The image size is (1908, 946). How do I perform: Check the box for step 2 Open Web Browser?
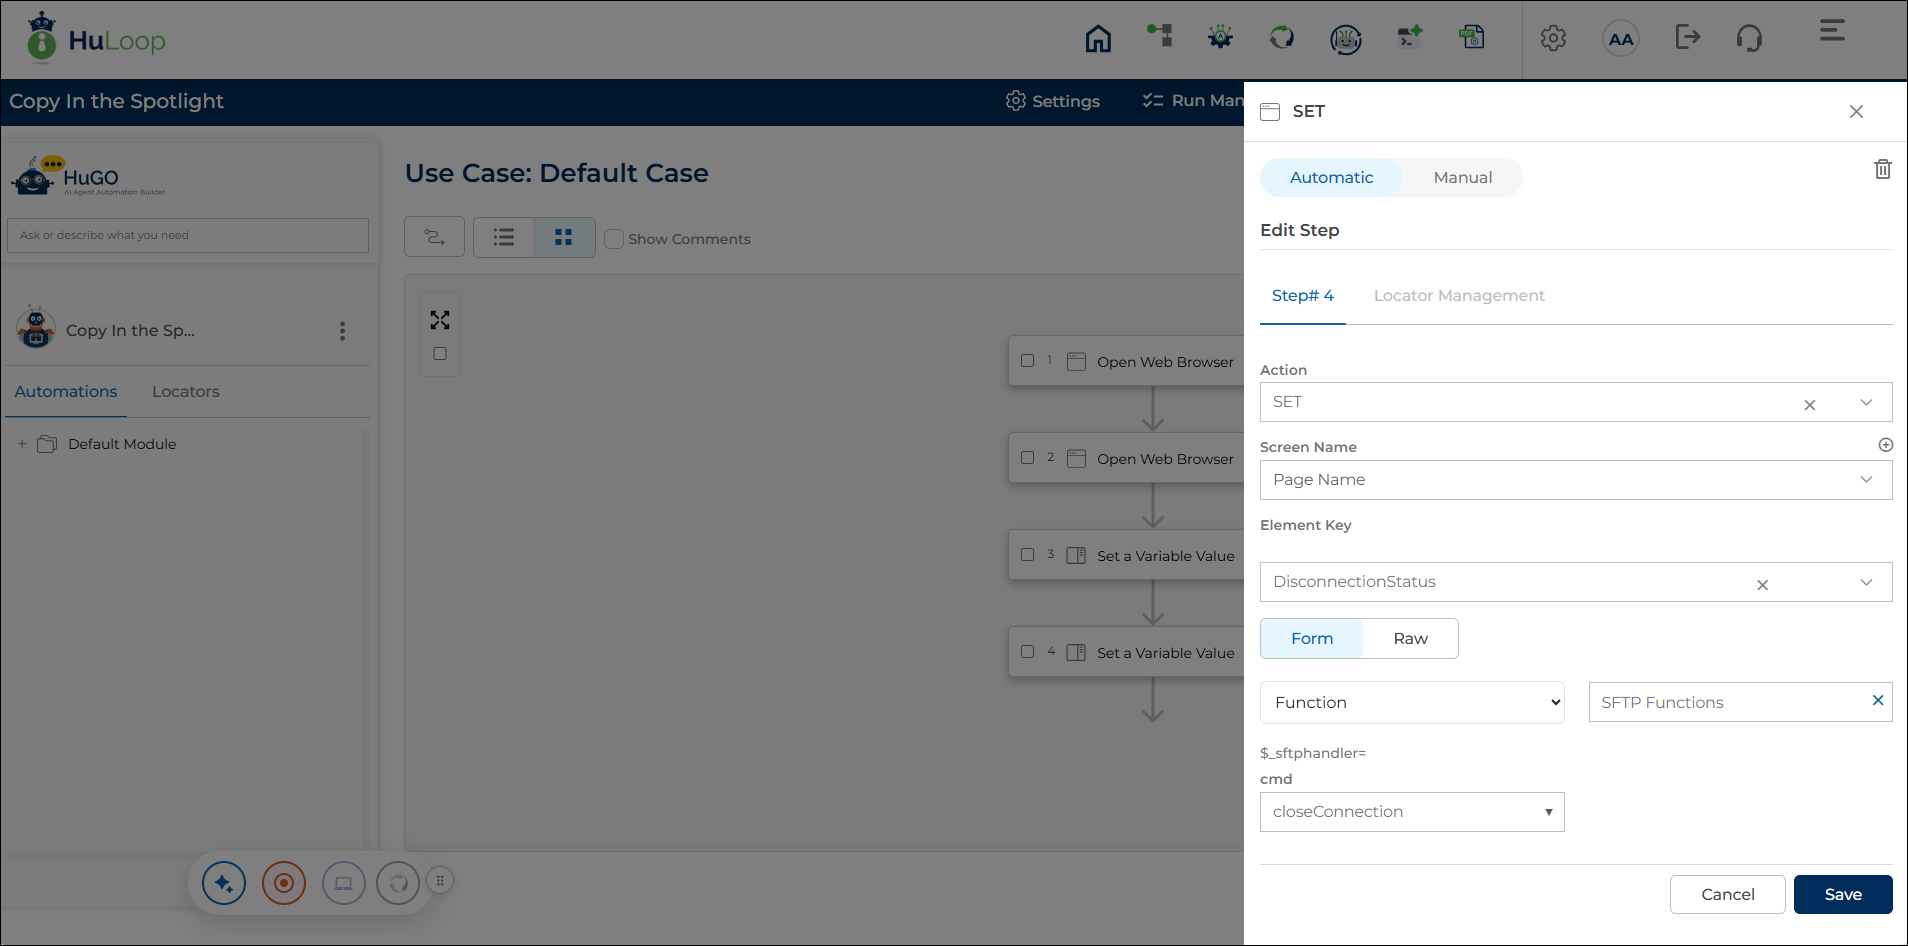(x=1027, y=458)
